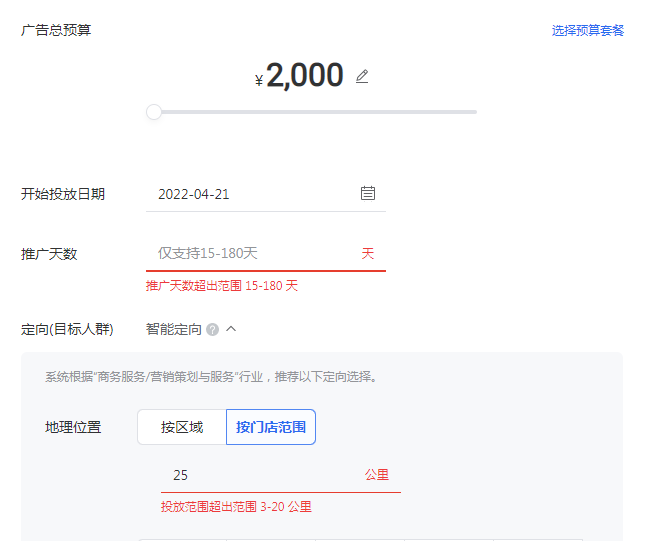Click the 2,000 budget amount
This screenshot has height=542, width=645.
click(x=304, y=76)
